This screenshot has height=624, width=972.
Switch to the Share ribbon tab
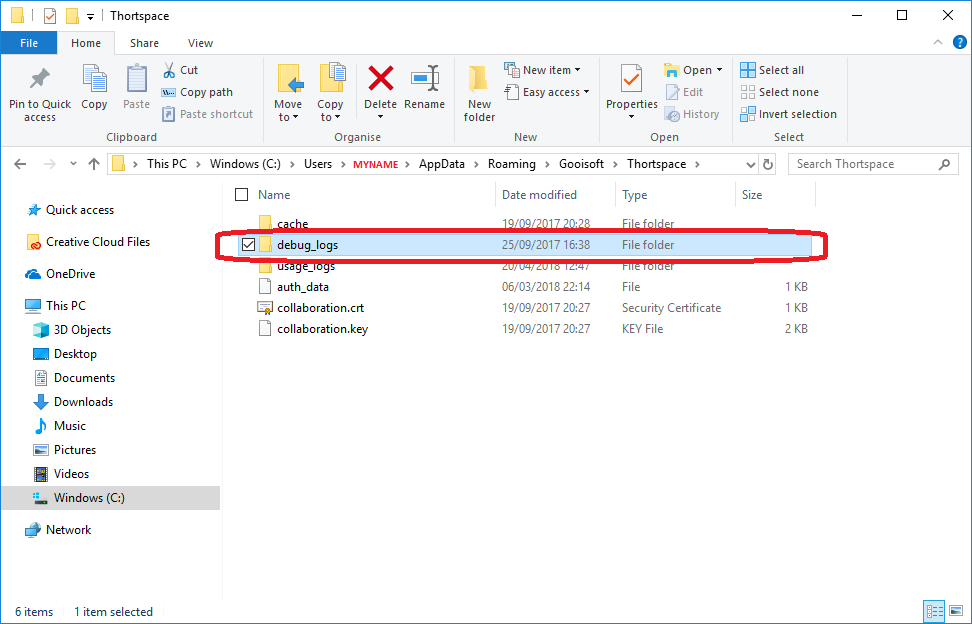tap(144, 43)
